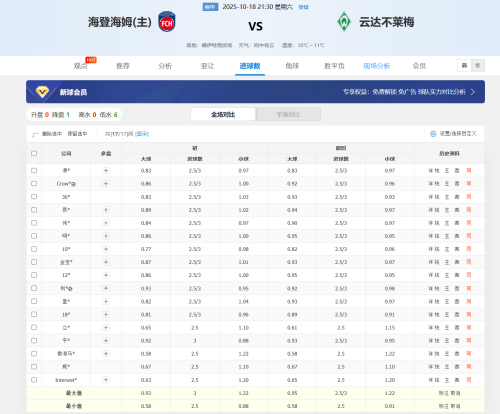Open the member banner right chevron arrow
500x414 pixels.
pos(473,92)
